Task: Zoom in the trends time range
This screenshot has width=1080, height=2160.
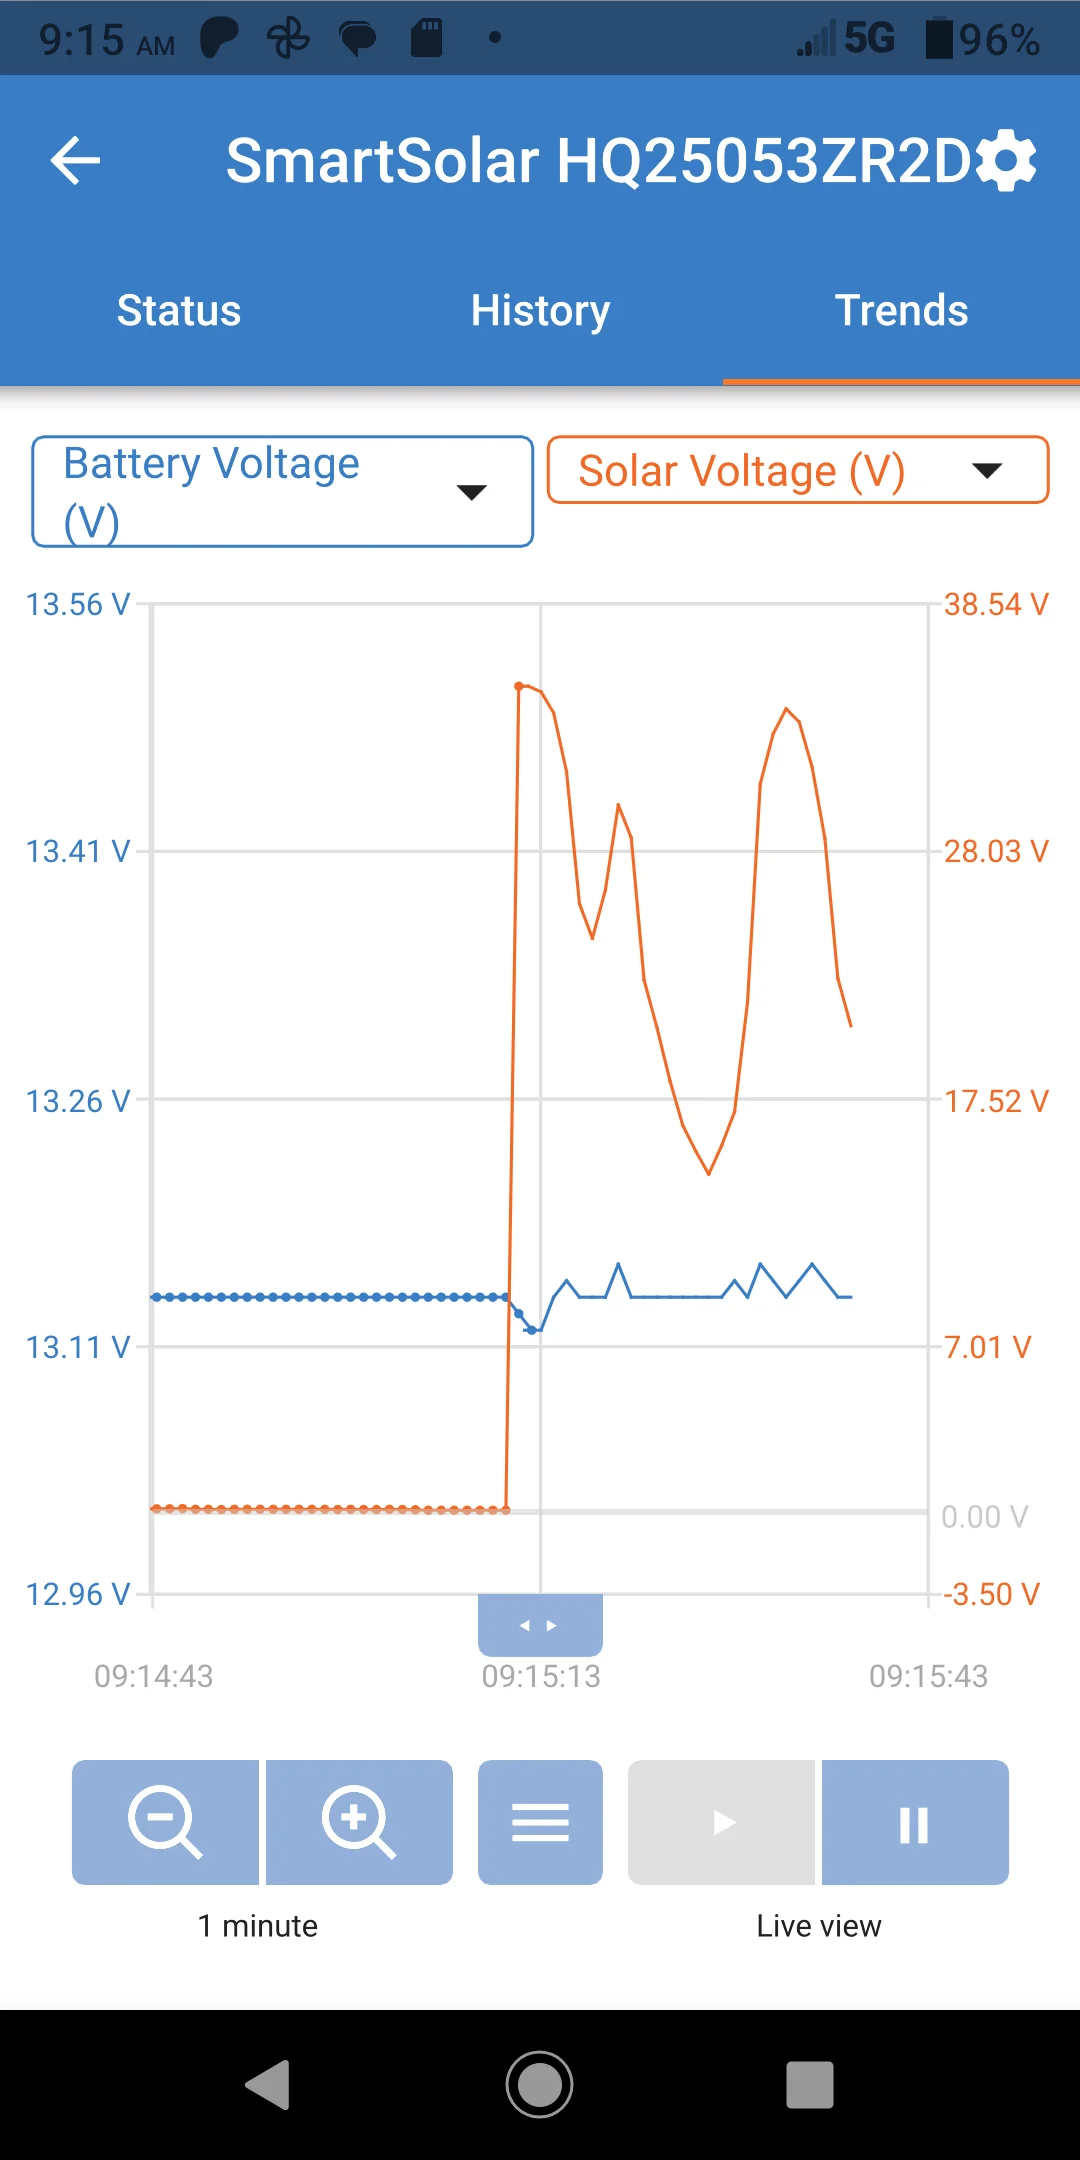Action: click(x=359, y=1822)
